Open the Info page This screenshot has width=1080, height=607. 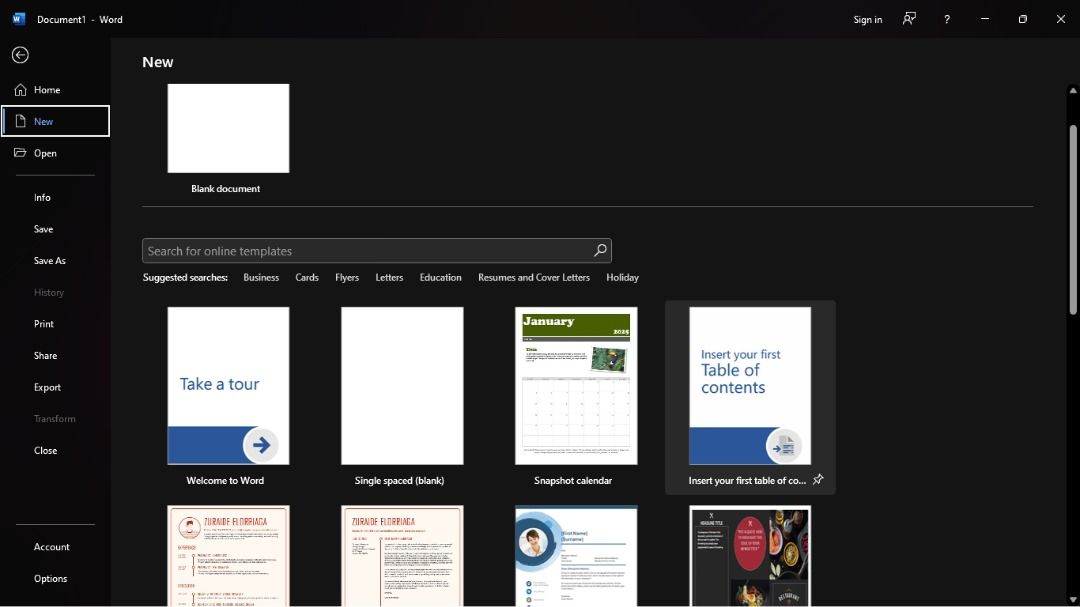coord(42,197)
